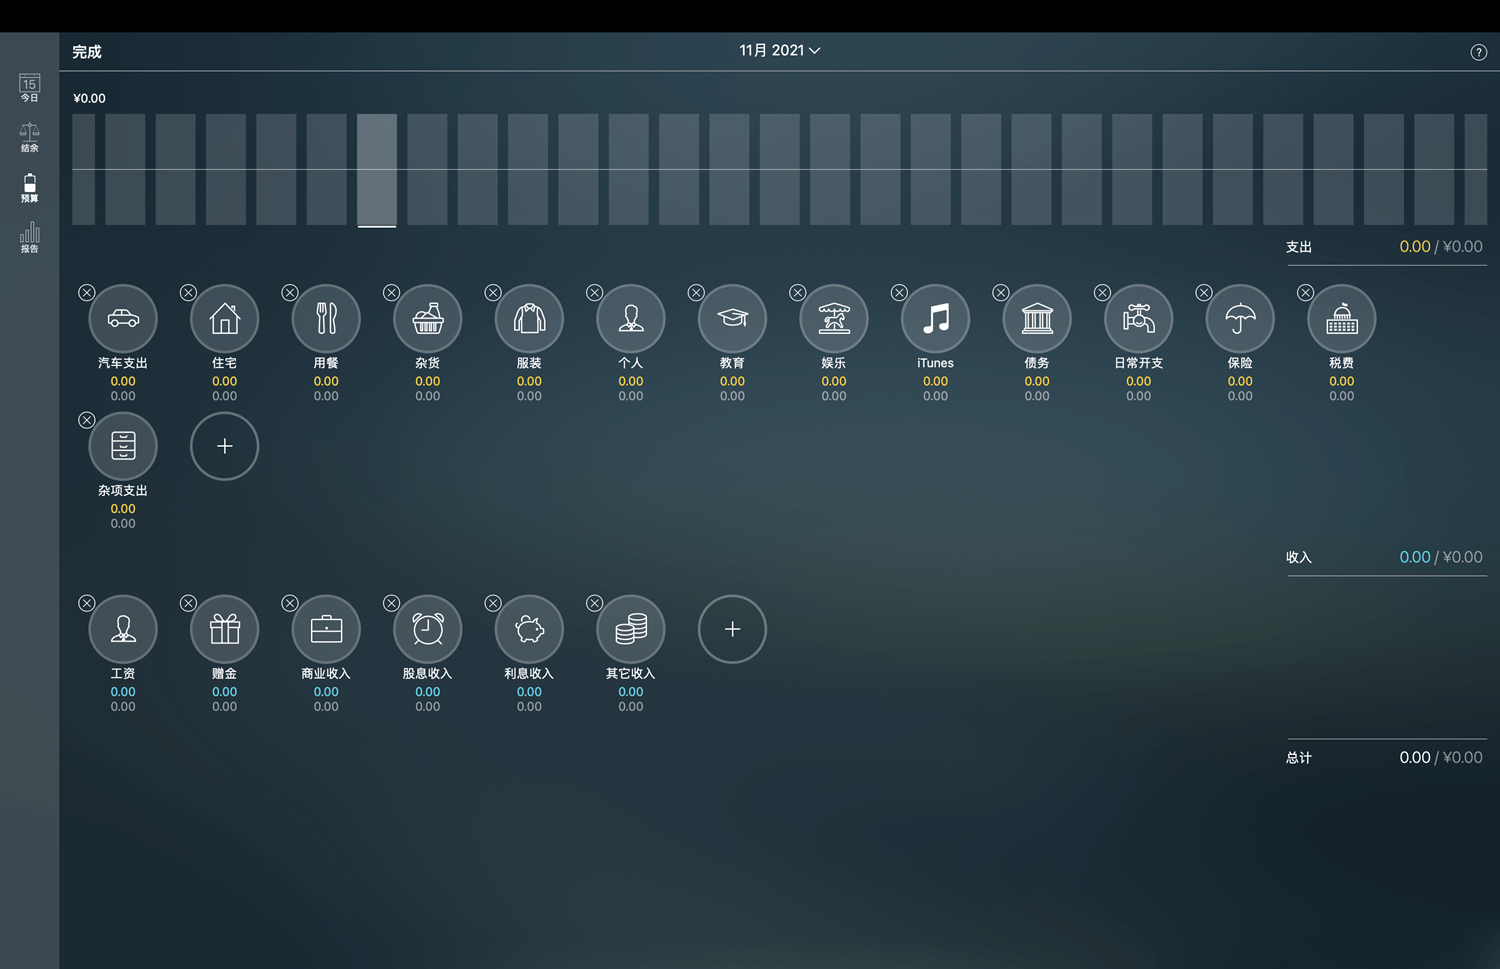The height and width of the screenshot is (969, 1500).
Task: Open the 保险 umbrella category icon
Action: pos(1240,319)
